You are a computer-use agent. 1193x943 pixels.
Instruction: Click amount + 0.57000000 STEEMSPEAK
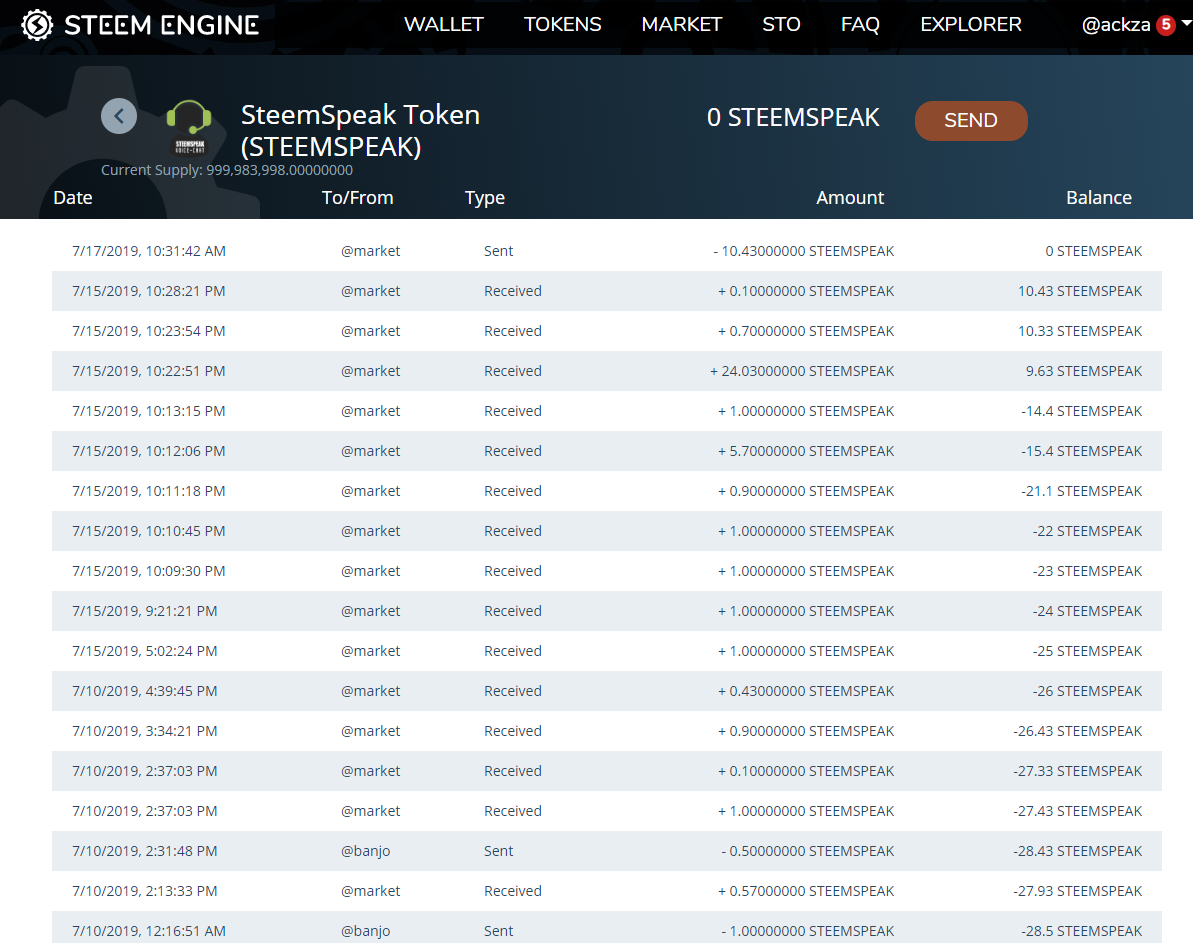(806, 890)
